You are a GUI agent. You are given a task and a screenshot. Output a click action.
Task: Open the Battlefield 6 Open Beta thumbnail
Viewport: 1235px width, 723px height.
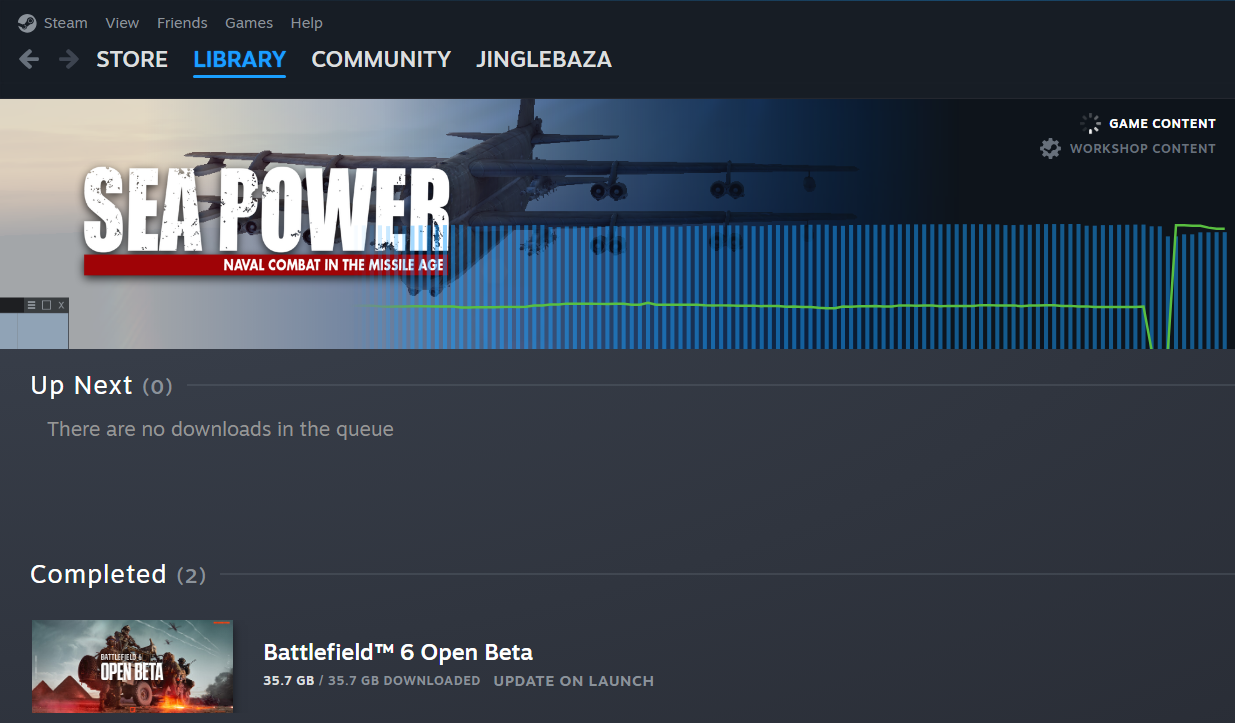click(x=132, y=666)
